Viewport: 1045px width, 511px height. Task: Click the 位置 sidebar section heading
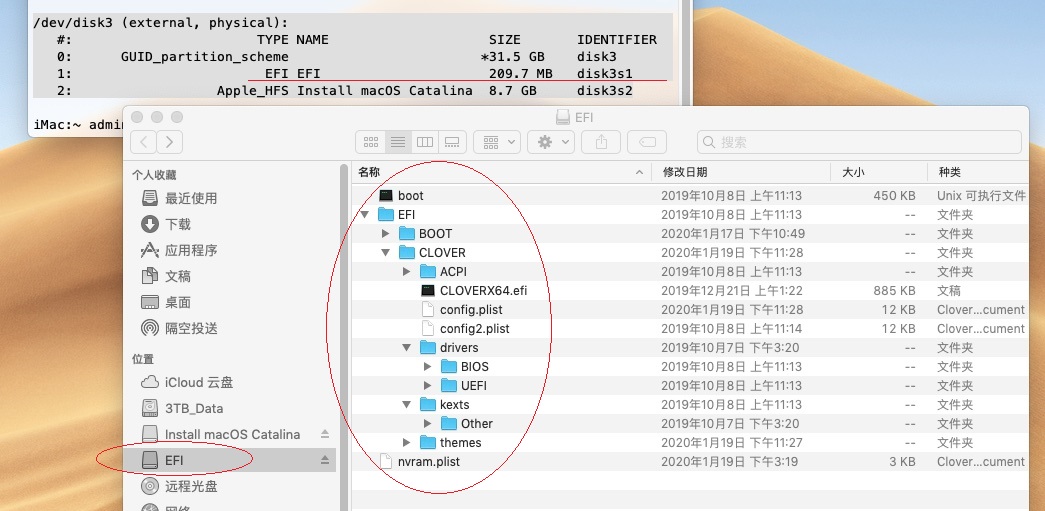point(143,359)
